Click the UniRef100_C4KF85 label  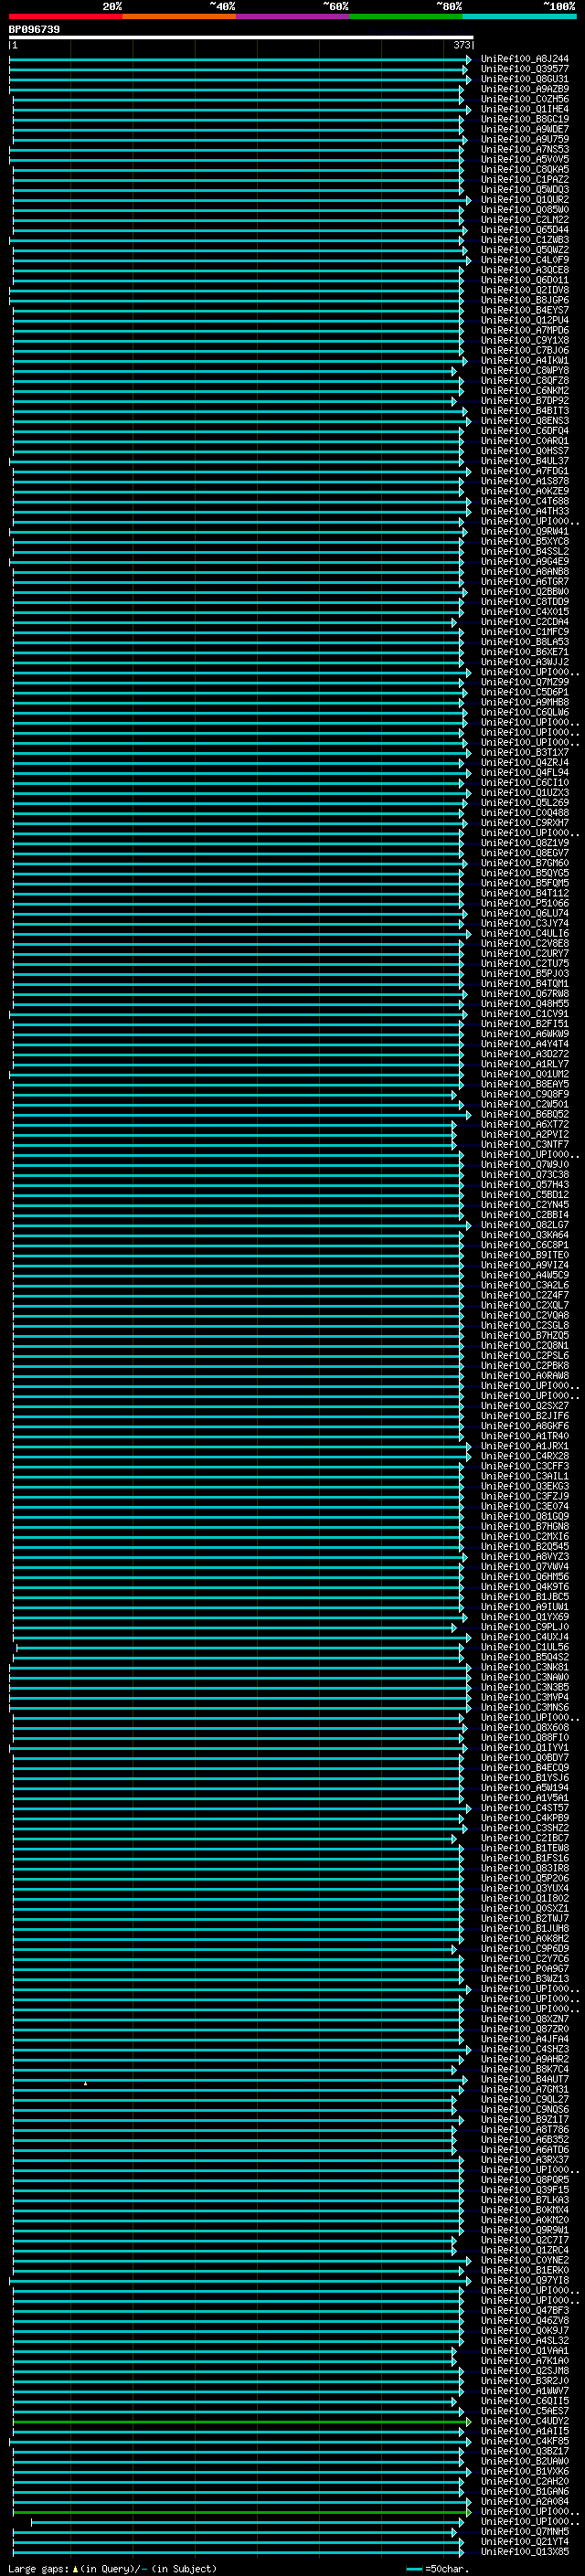click(525, 2441)
